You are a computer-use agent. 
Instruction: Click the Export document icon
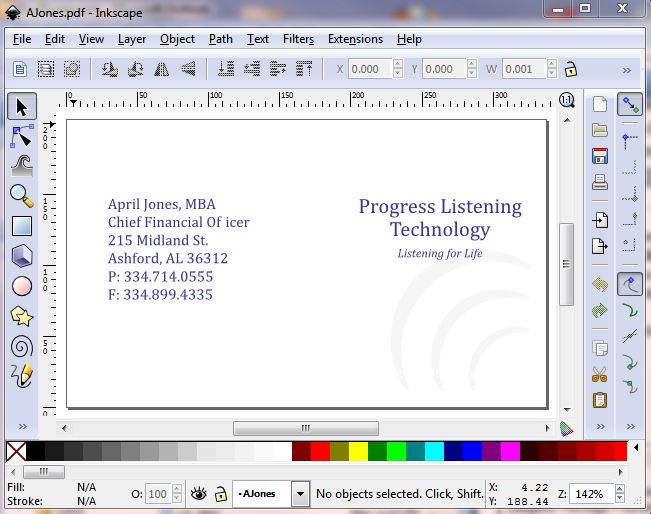tap(600, 246)
